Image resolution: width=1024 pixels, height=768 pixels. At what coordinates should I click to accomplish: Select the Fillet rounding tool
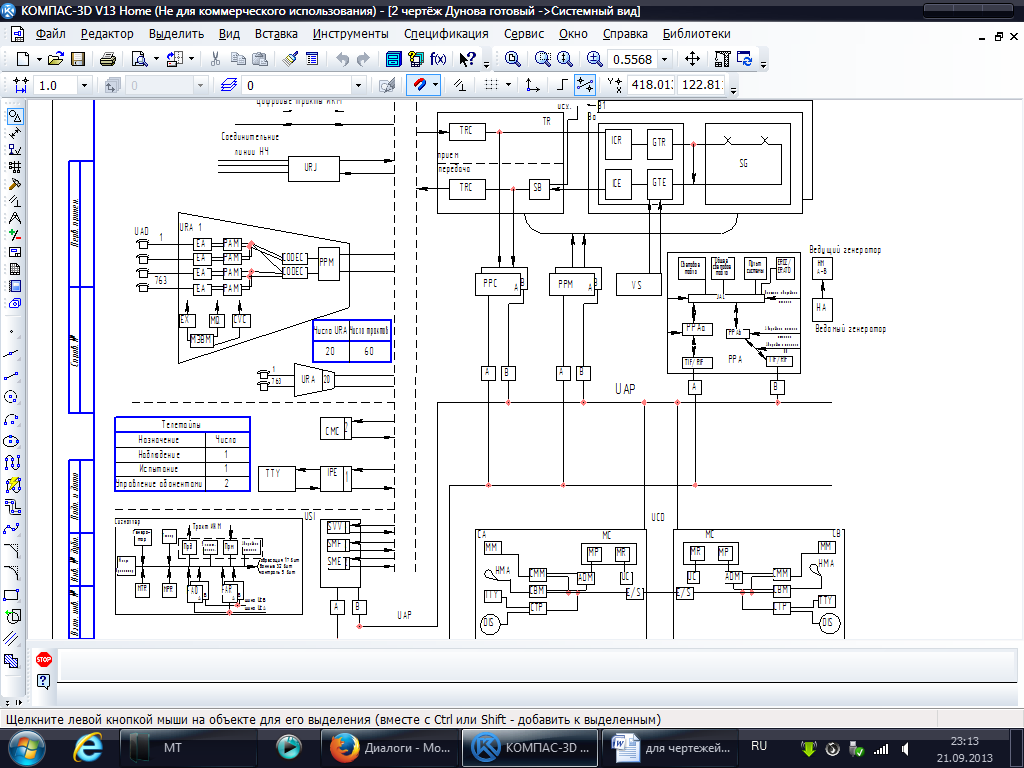tap(12, 573)
